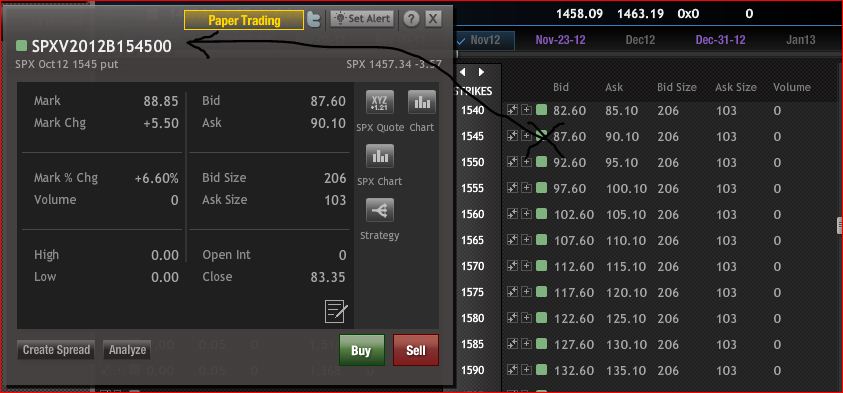
Task: Click the plus icon in the 1570 strike row
Action: [x=526, y=266]
